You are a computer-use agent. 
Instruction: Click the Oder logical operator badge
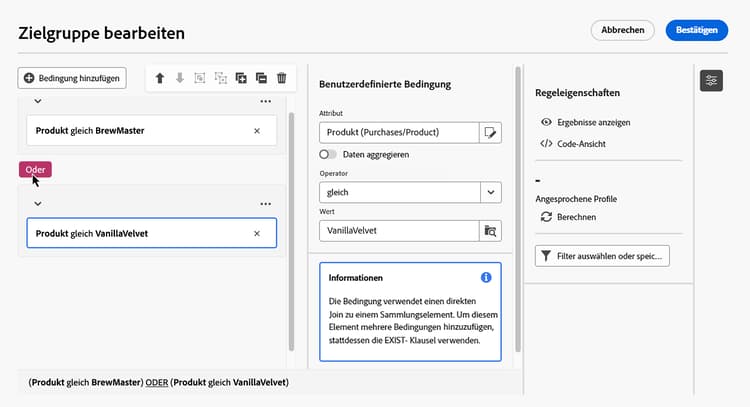[x=35, y=169]
